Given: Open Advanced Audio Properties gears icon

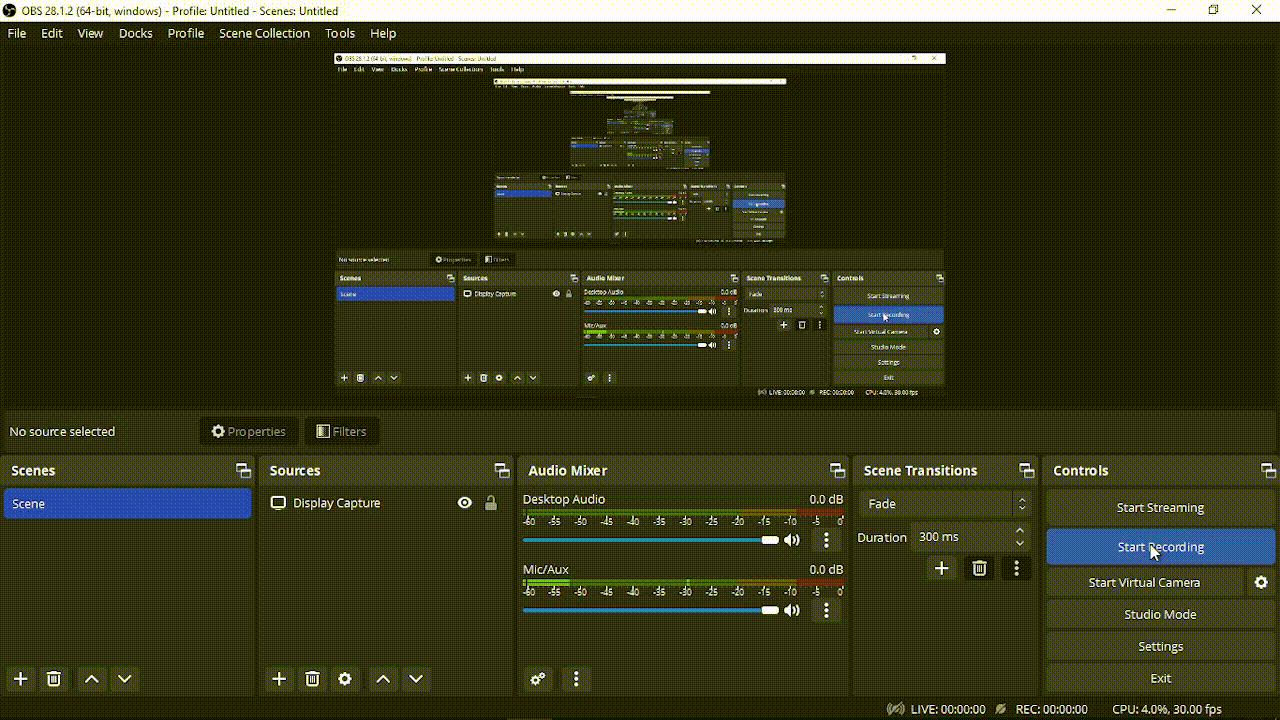Looking at the screenshot, I should [538, 679].
